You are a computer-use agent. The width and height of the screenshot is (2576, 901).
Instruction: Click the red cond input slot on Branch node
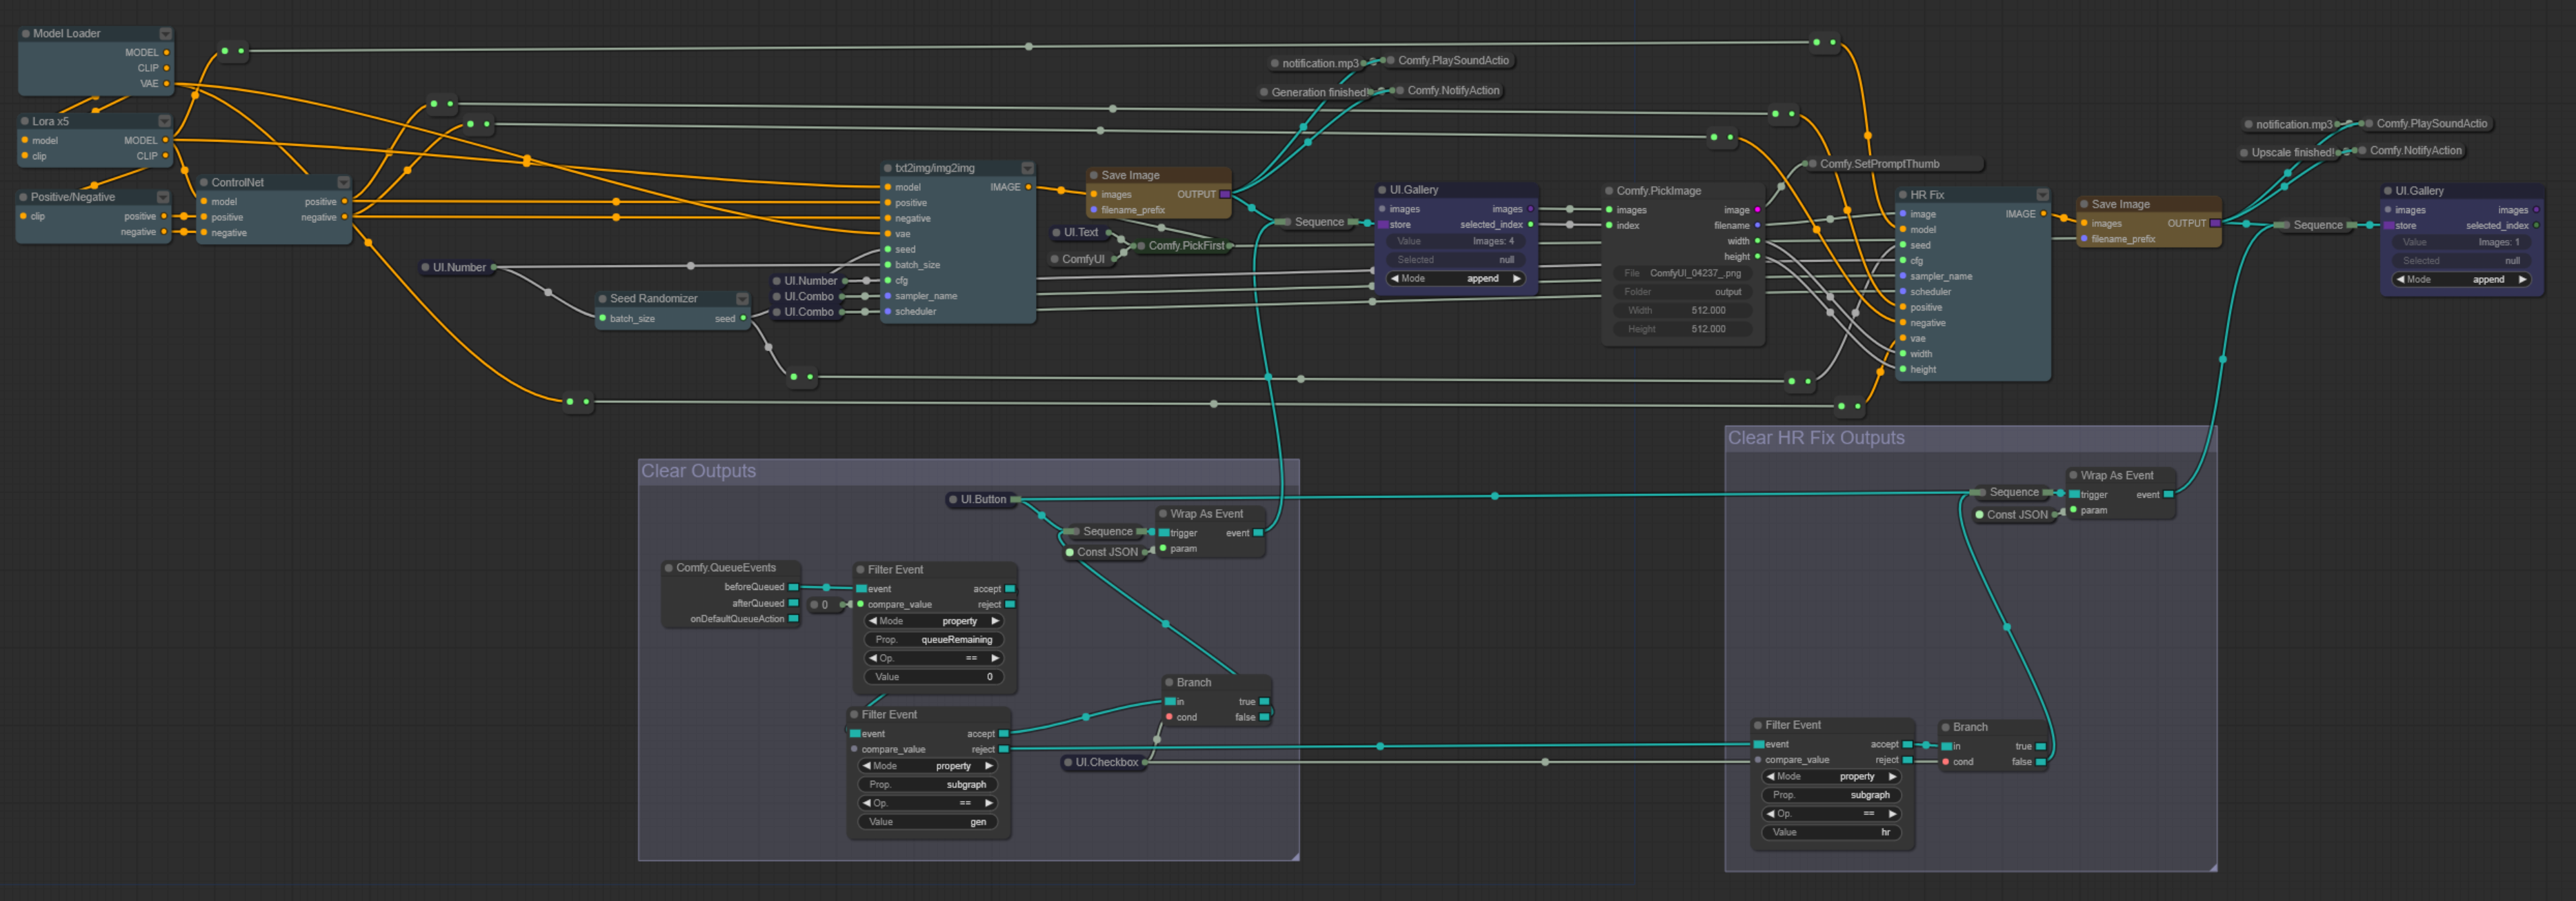pos(1169,717)
